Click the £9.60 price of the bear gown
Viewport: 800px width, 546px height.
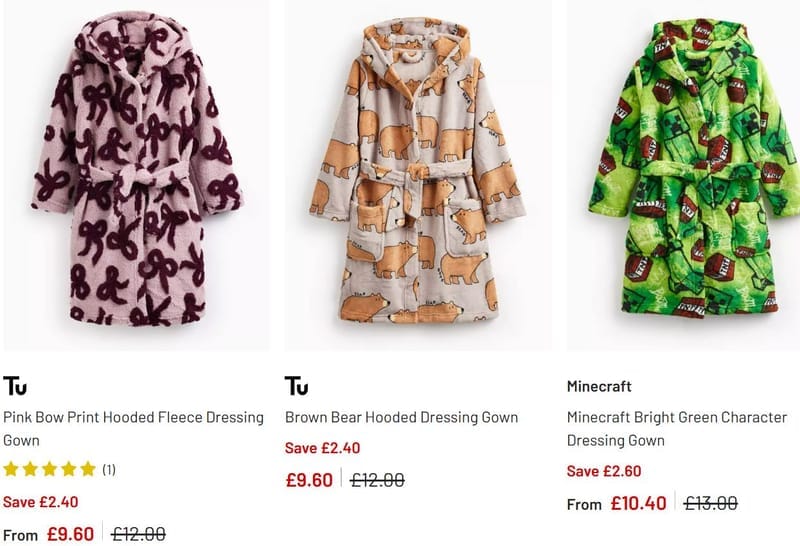point(309,480)
